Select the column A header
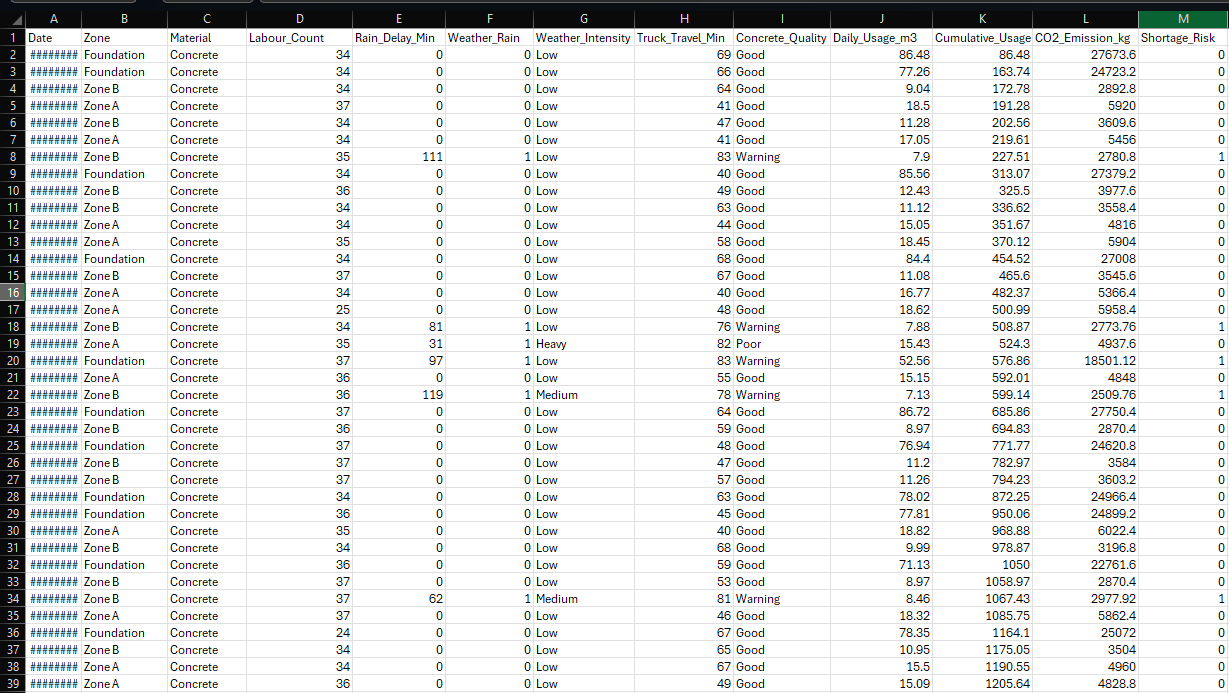1229x693 pixels. 53,19
